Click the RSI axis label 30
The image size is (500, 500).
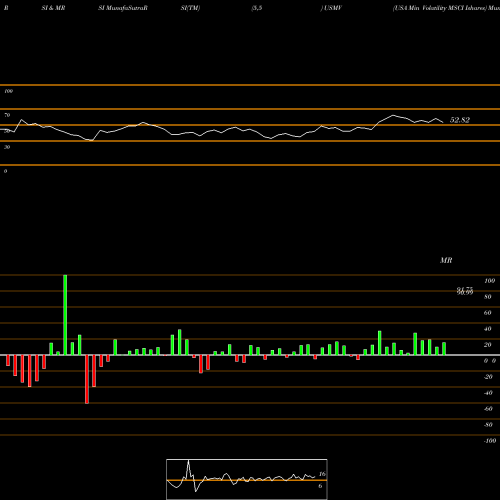click(x=7, y=147)
